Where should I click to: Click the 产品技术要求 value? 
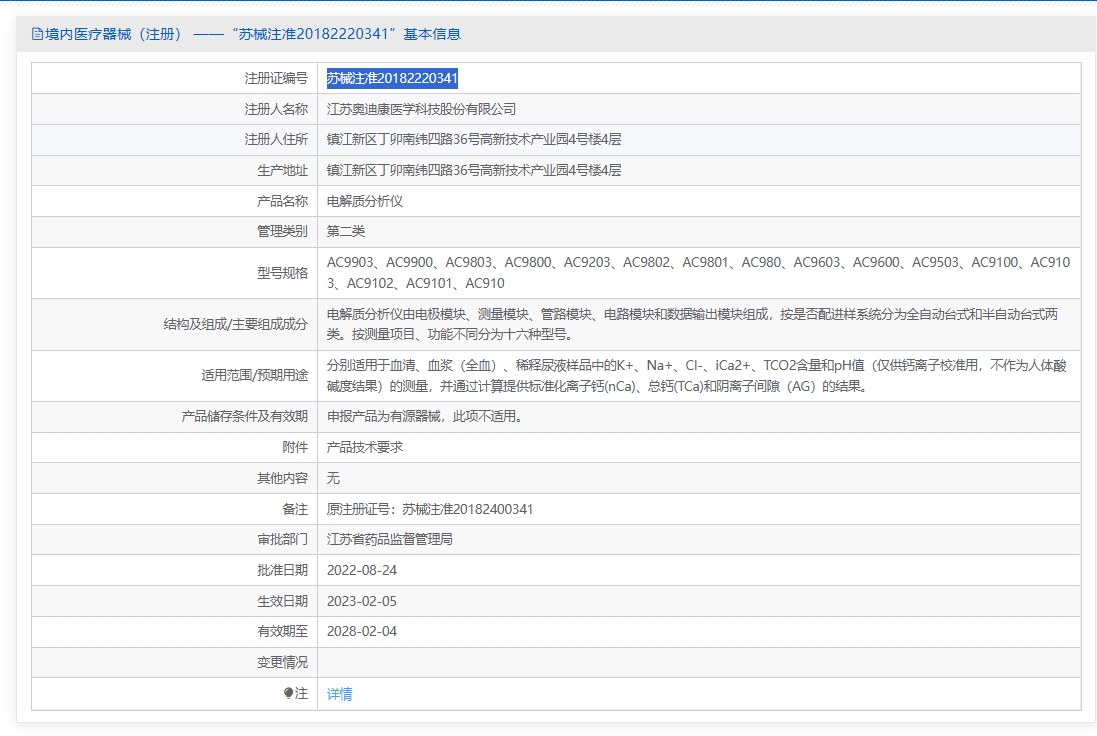pos(365,447)
